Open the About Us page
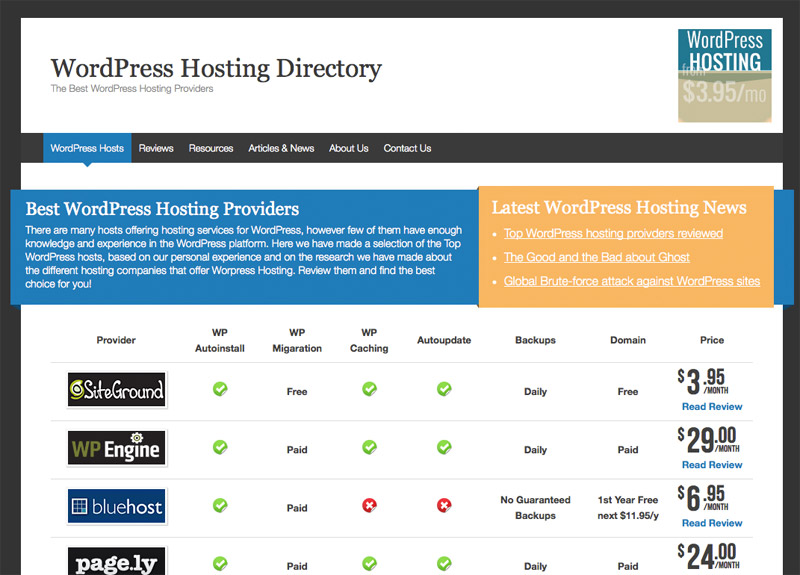This screenshot has height=575, width=800. [x=348, y=148]
